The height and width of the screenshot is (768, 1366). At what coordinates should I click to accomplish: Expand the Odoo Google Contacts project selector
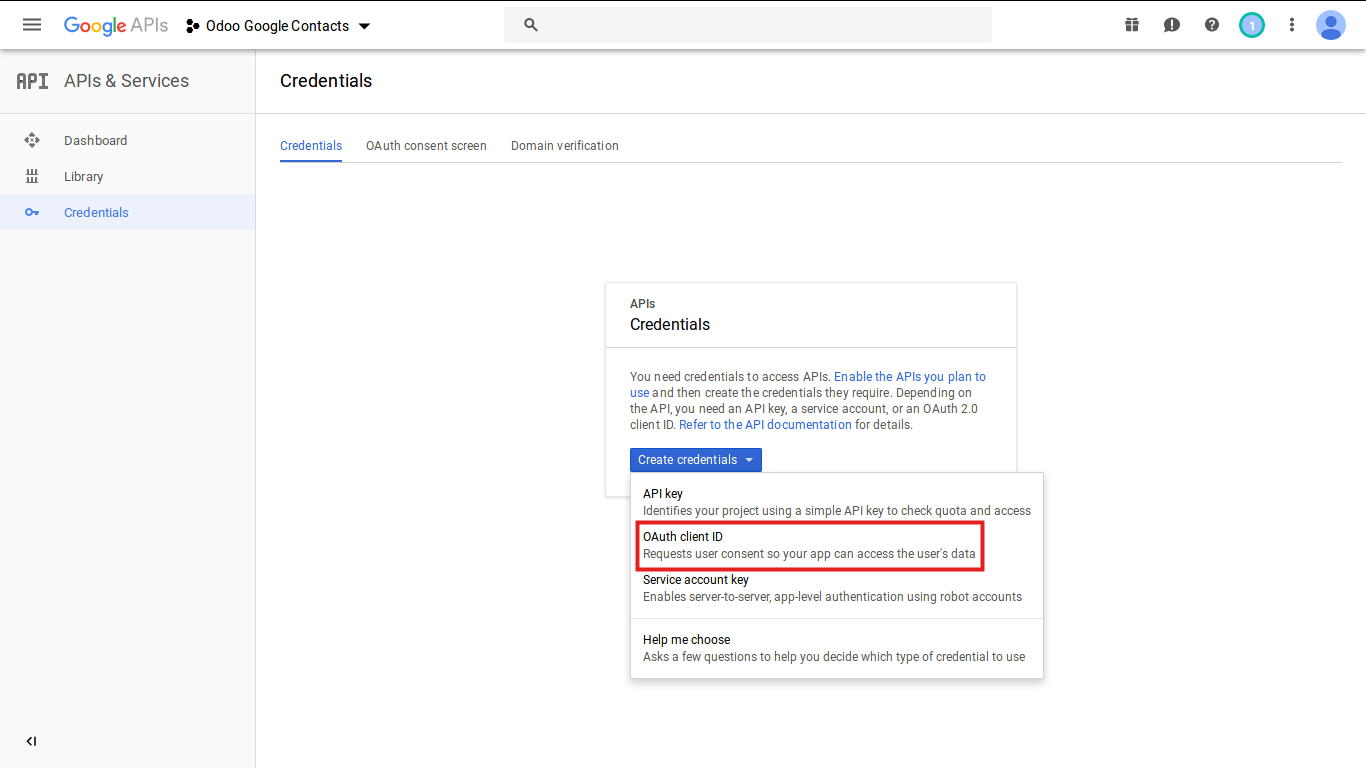tap(278, 26)
